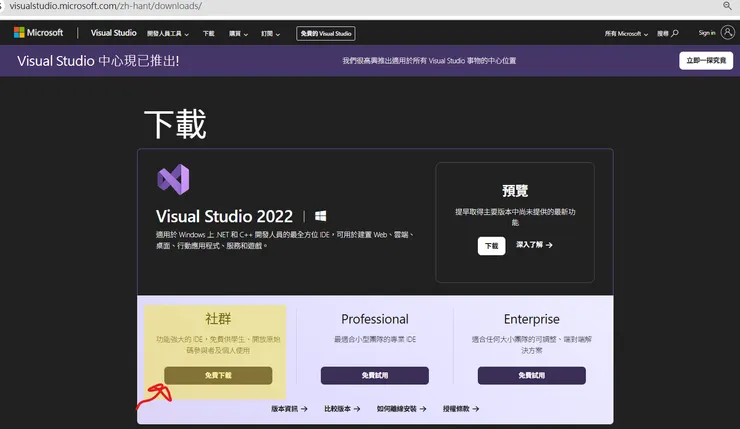Click the 立即一探究竟 banner button
Image resolution: width=740 pixels, height=429 pixels.
(706, 60)
